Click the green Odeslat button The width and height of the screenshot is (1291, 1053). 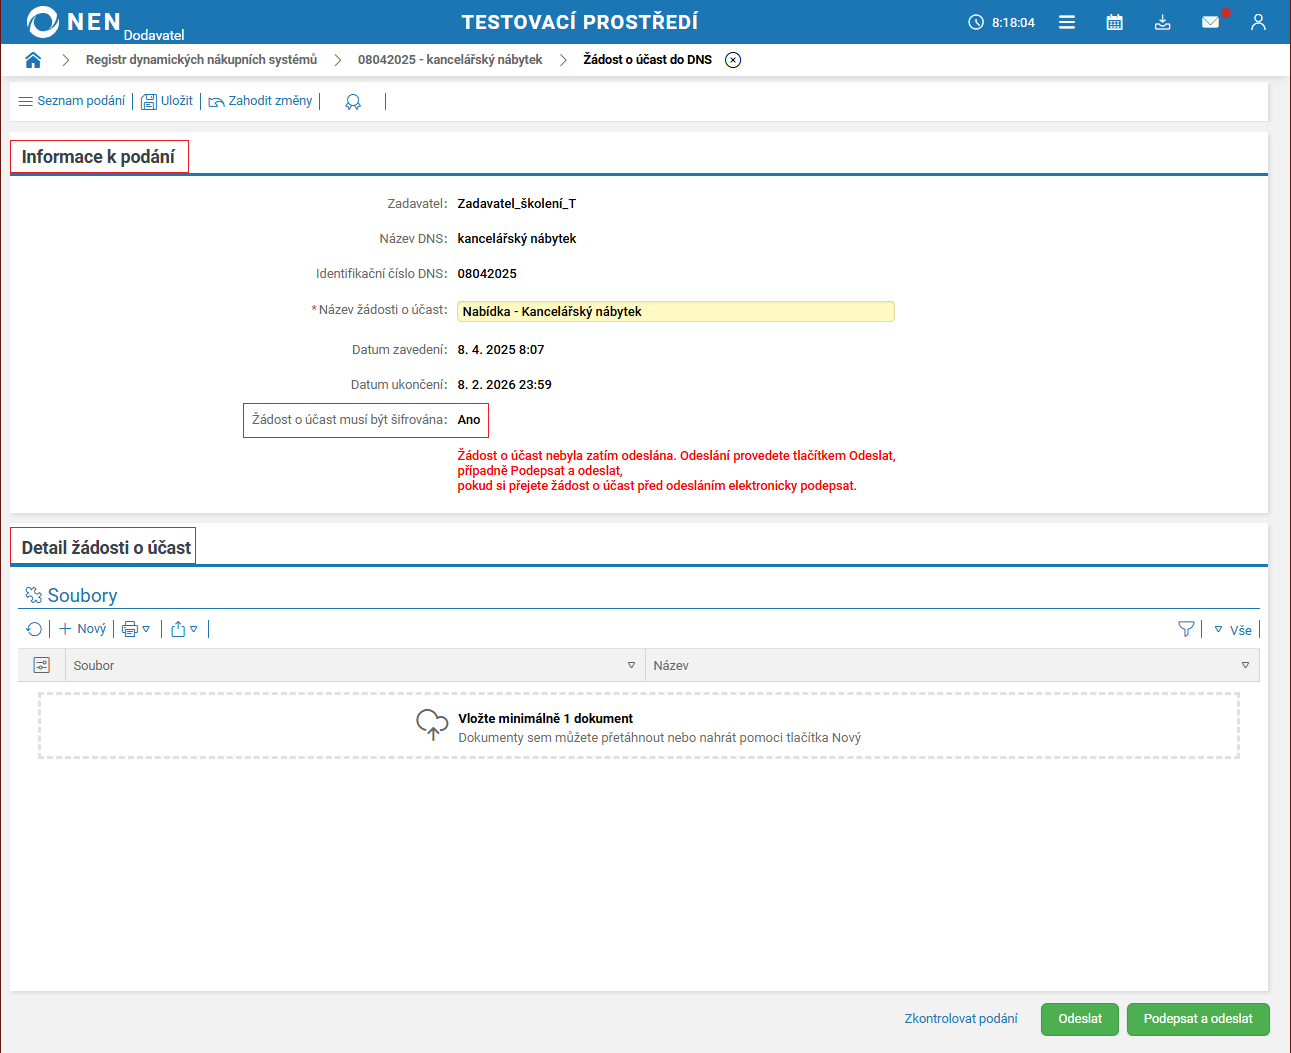pyautogui.click(x=1080, y=1019)
